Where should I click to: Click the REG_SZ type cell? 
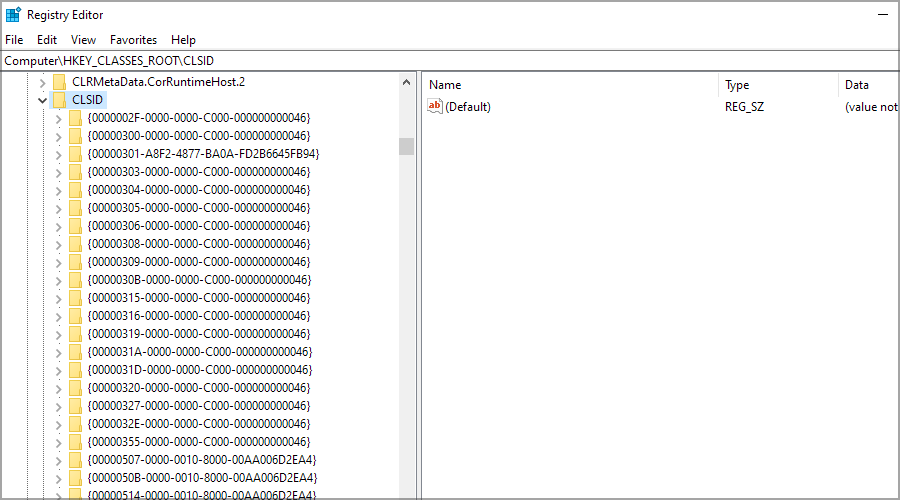tap(744, 107)
